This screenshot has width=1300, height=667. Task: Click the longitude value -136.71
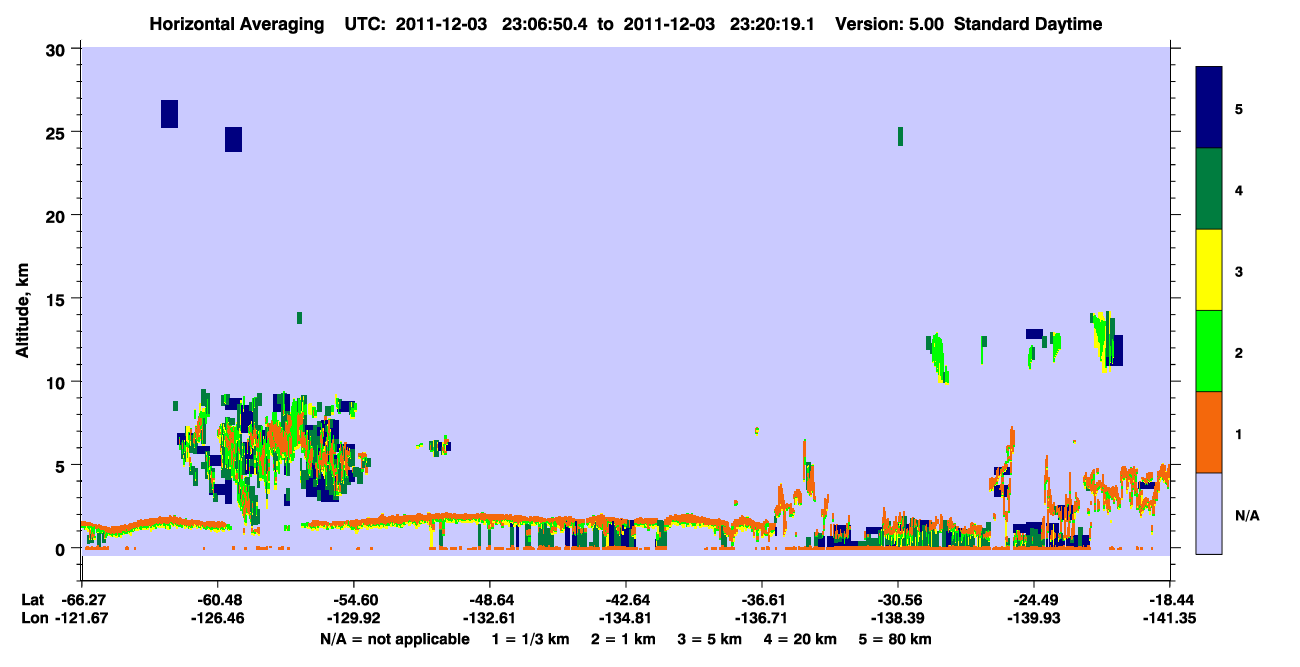point(763,618)
